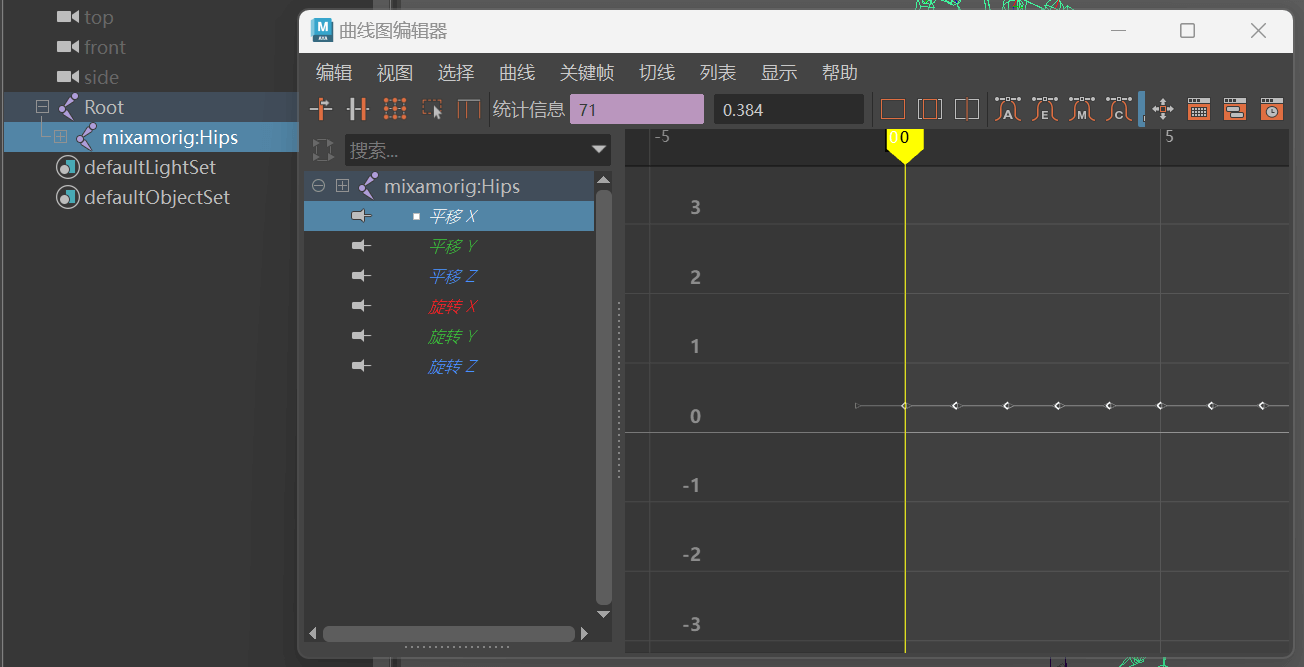Viewport: 1304px width, 667px height.
Task: Click the front camera icon in Outliner
Action: tap(68, 47)
